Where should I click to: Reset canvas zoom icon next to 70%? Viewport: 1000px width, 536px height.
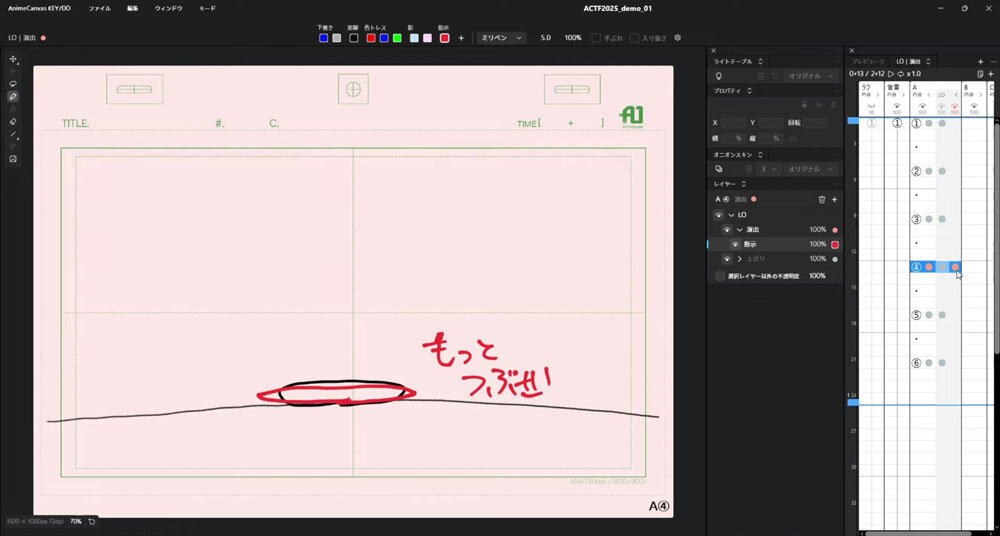pyautogui.click(x=92, y=521)
